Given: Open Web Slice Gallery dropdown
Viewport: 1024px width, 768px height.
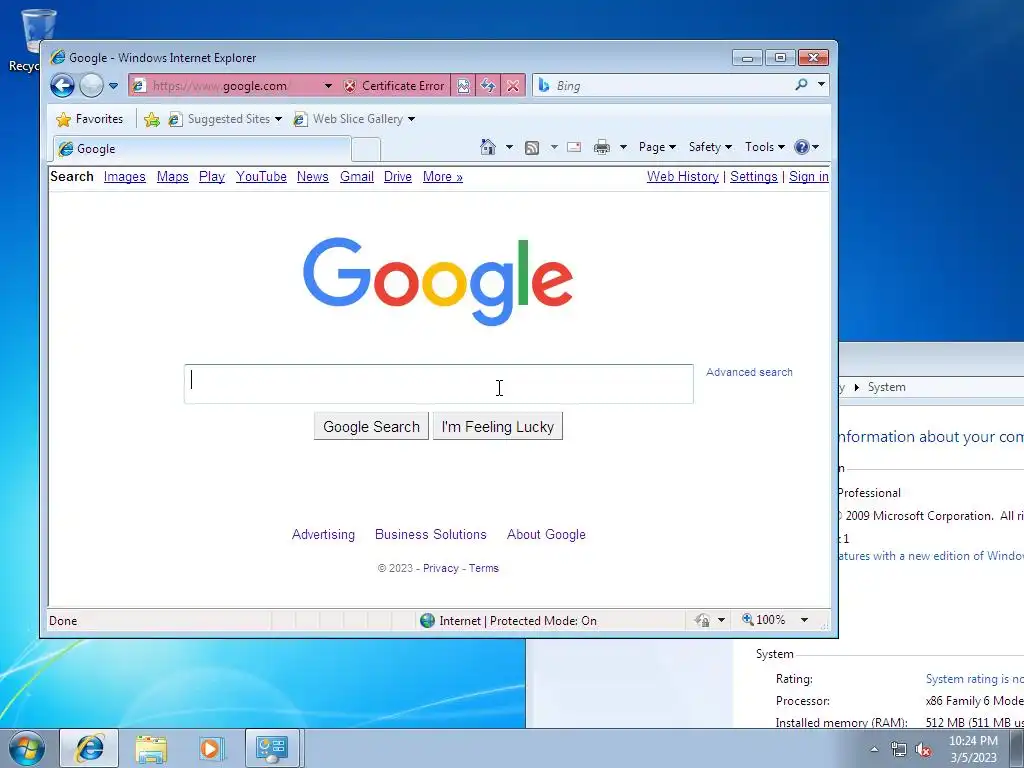Looking at the screenshot, I should point(355,119).
